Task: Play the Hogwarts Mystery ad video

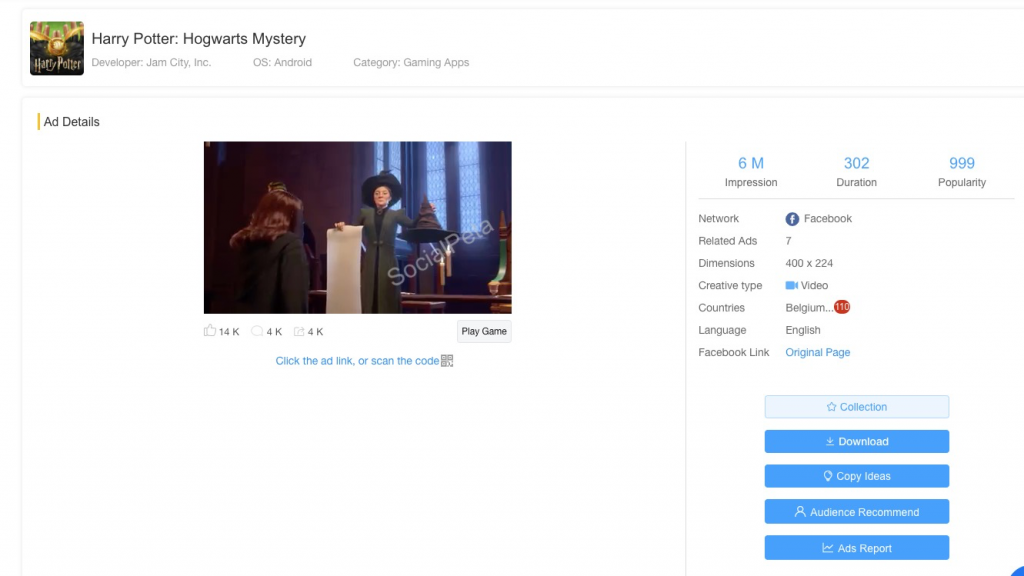Action: click(357, 227)
